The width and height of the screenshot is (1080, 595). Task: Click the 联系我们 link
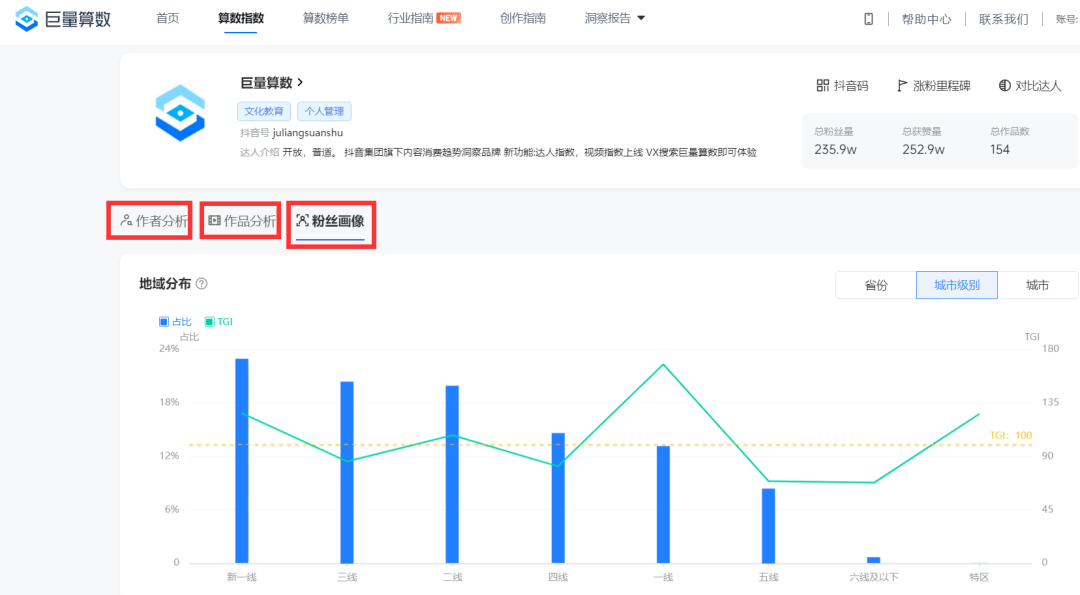[1003, 18]
